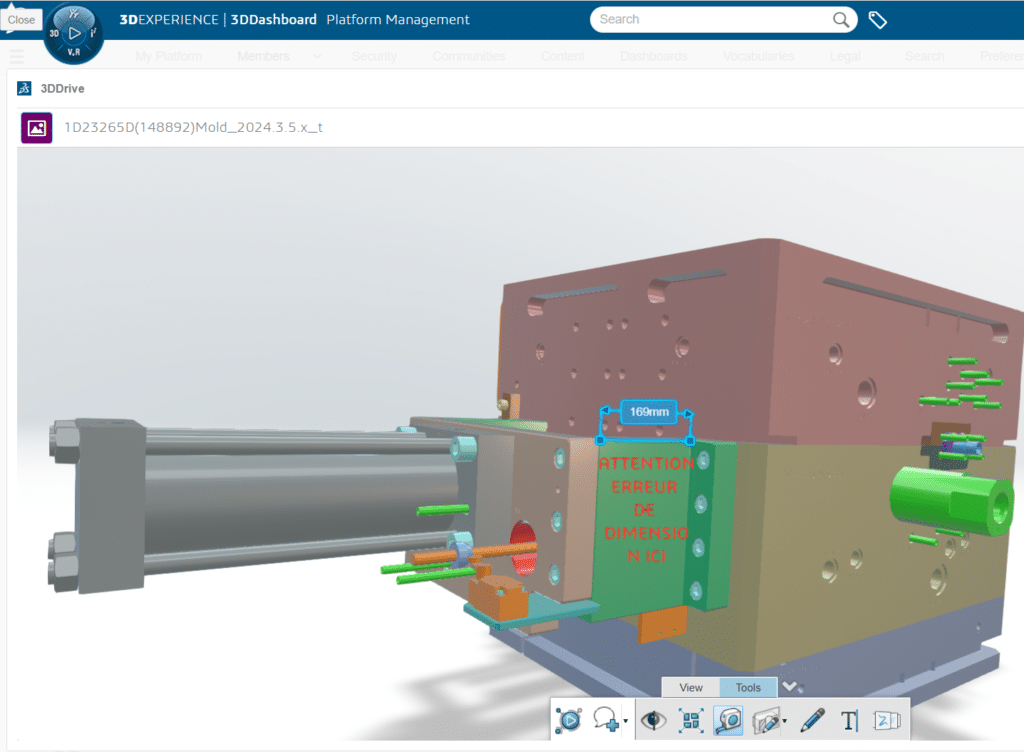The image size is (1024, 752).
Task: Select the red circular part
Action: click(523, 548)
